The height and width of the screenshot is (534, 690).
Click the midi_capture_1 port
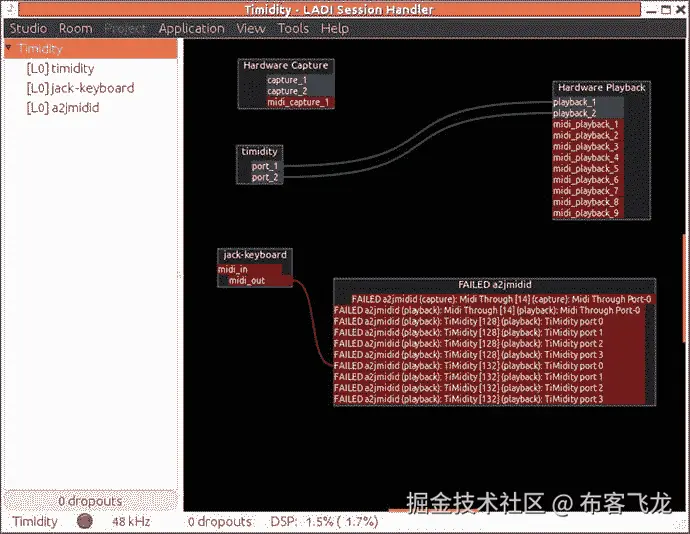tap(301, 102)
